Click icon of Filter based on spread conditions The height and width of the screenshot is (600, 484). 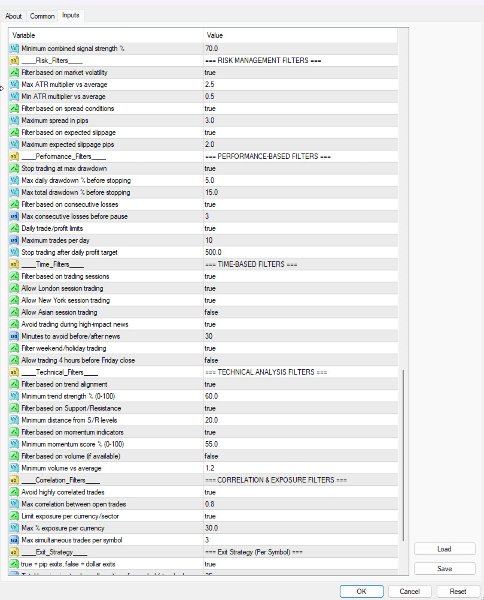tap(14, 108)
